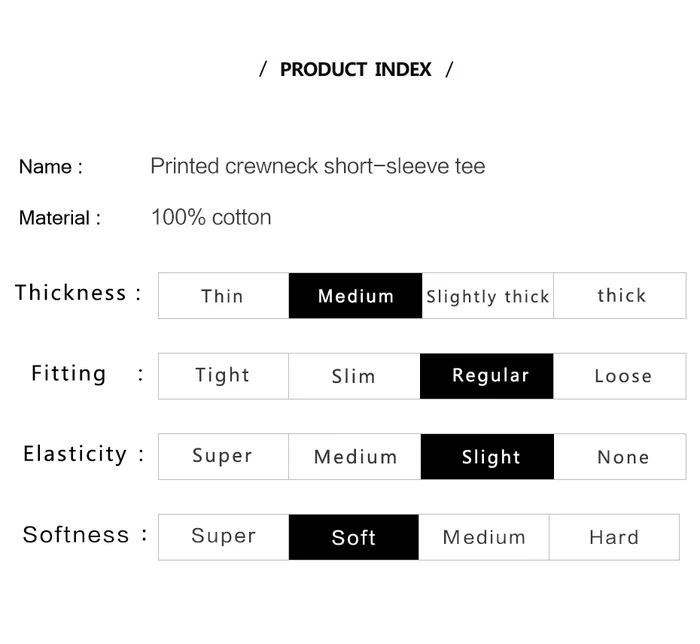700x644 pixels.
Task: Pick Hard softness option
Action: [614, 537]
